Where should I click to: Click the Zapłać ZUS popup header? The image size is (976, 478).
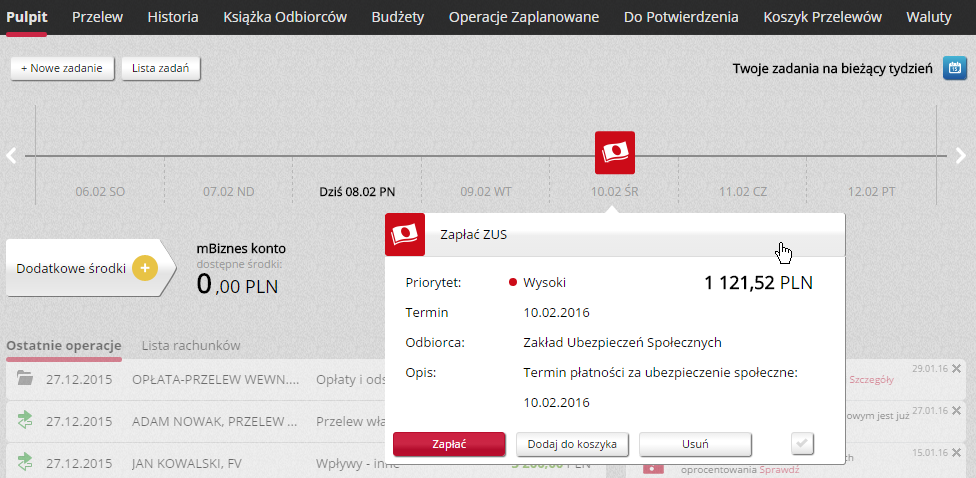click(615, 235)
